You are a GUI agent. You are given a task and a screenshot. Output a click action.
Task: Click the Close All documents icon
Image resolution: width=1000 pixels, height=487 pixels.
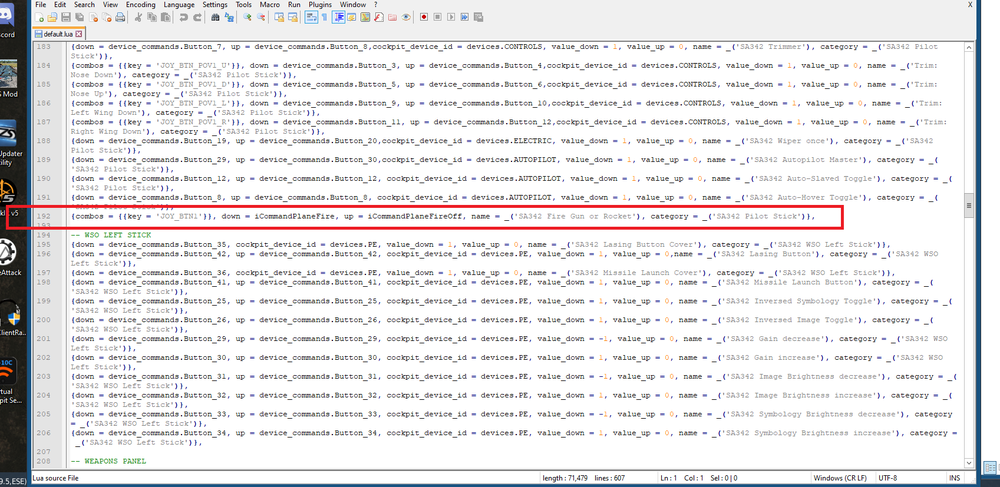pos(107,18)
